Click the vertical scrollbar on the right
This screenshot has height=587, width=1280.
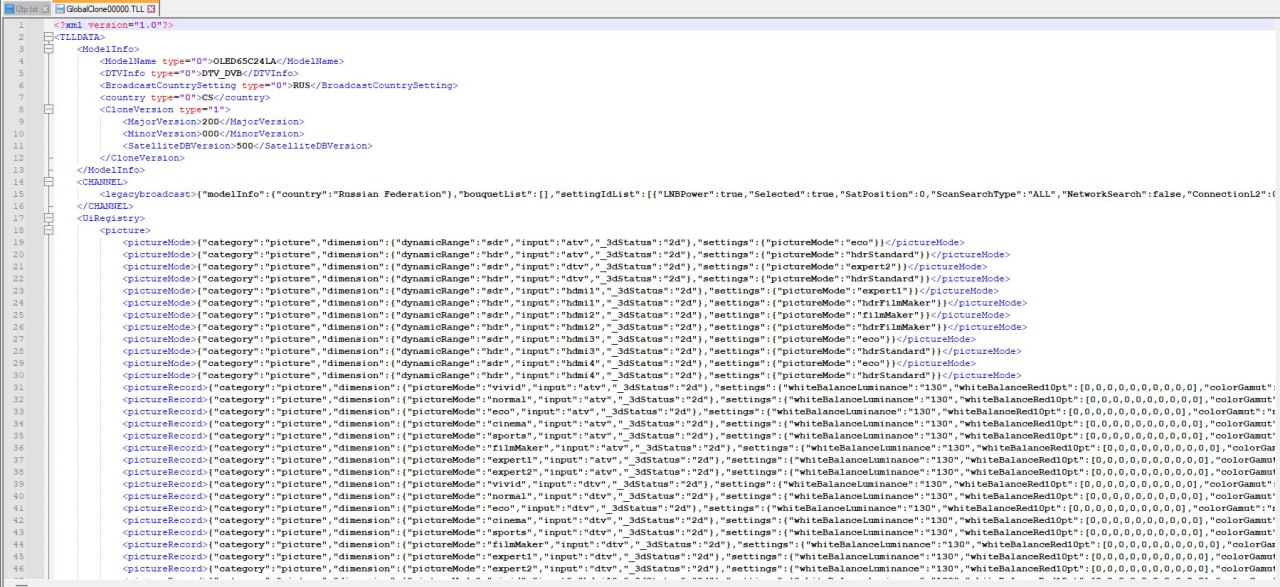tap(1276, 300)
